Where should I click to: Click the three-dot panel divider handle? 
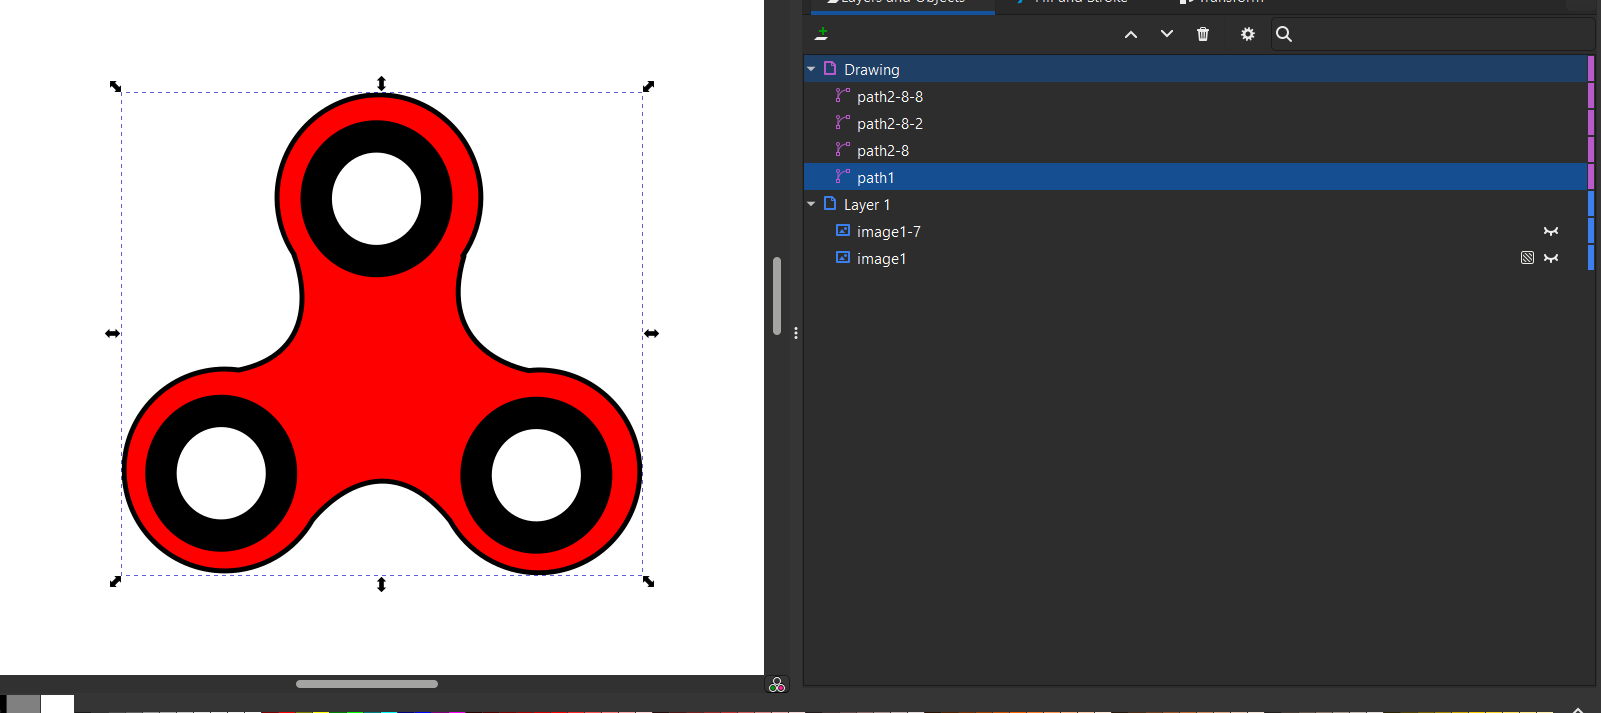pos(796,333)
